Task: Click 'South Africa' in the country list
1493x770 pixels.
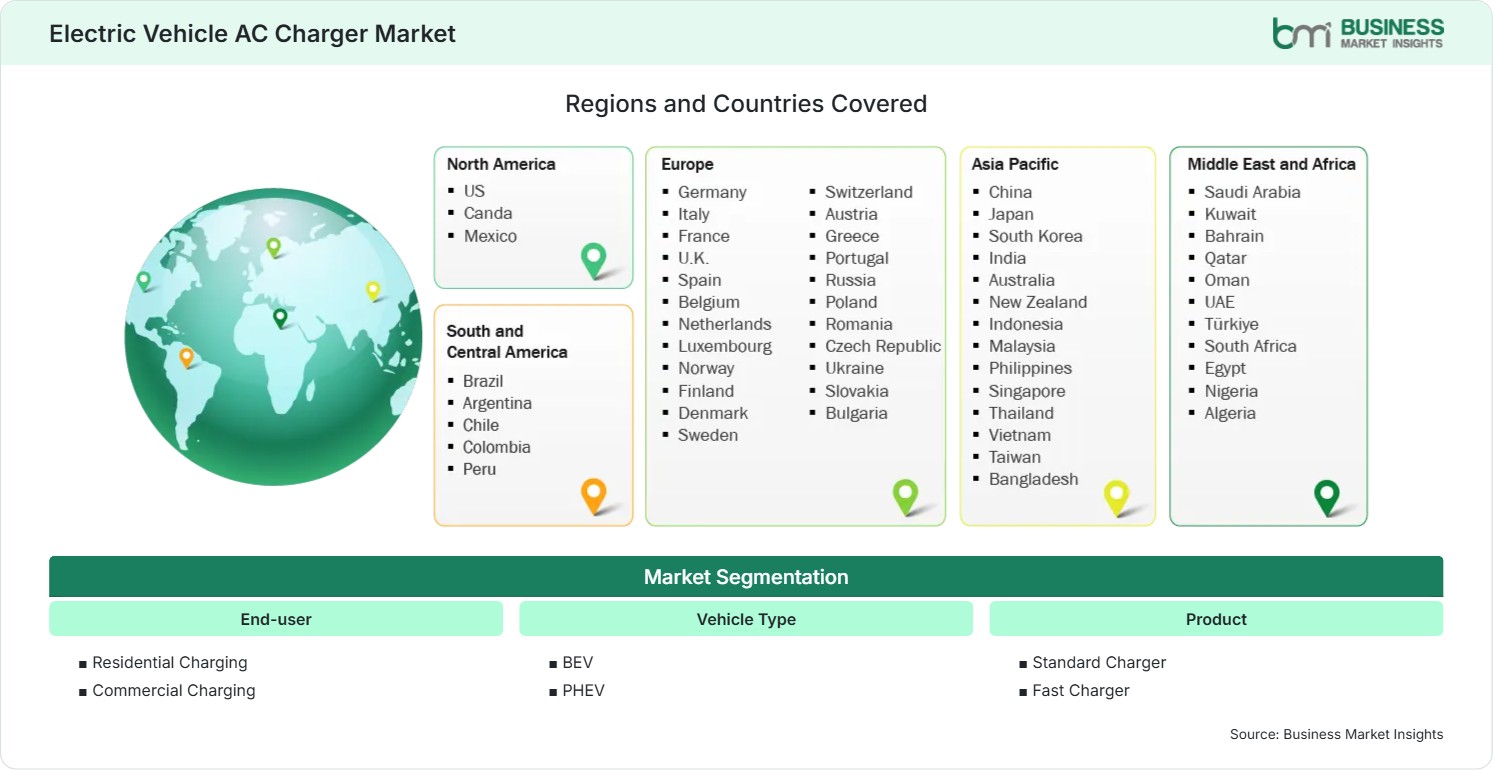Action: (1250, 346)
